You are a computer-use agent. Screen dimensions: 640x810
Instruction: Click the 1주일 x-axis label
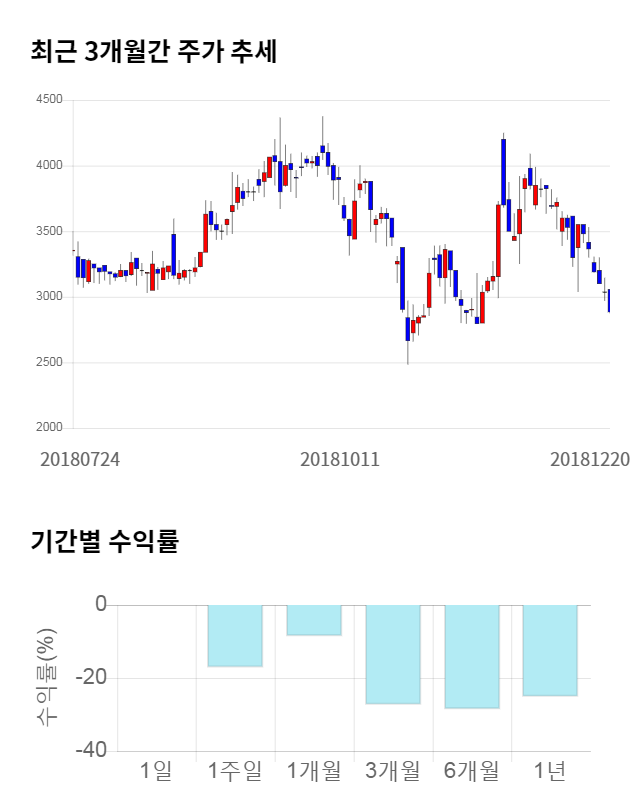click(235, 771)
